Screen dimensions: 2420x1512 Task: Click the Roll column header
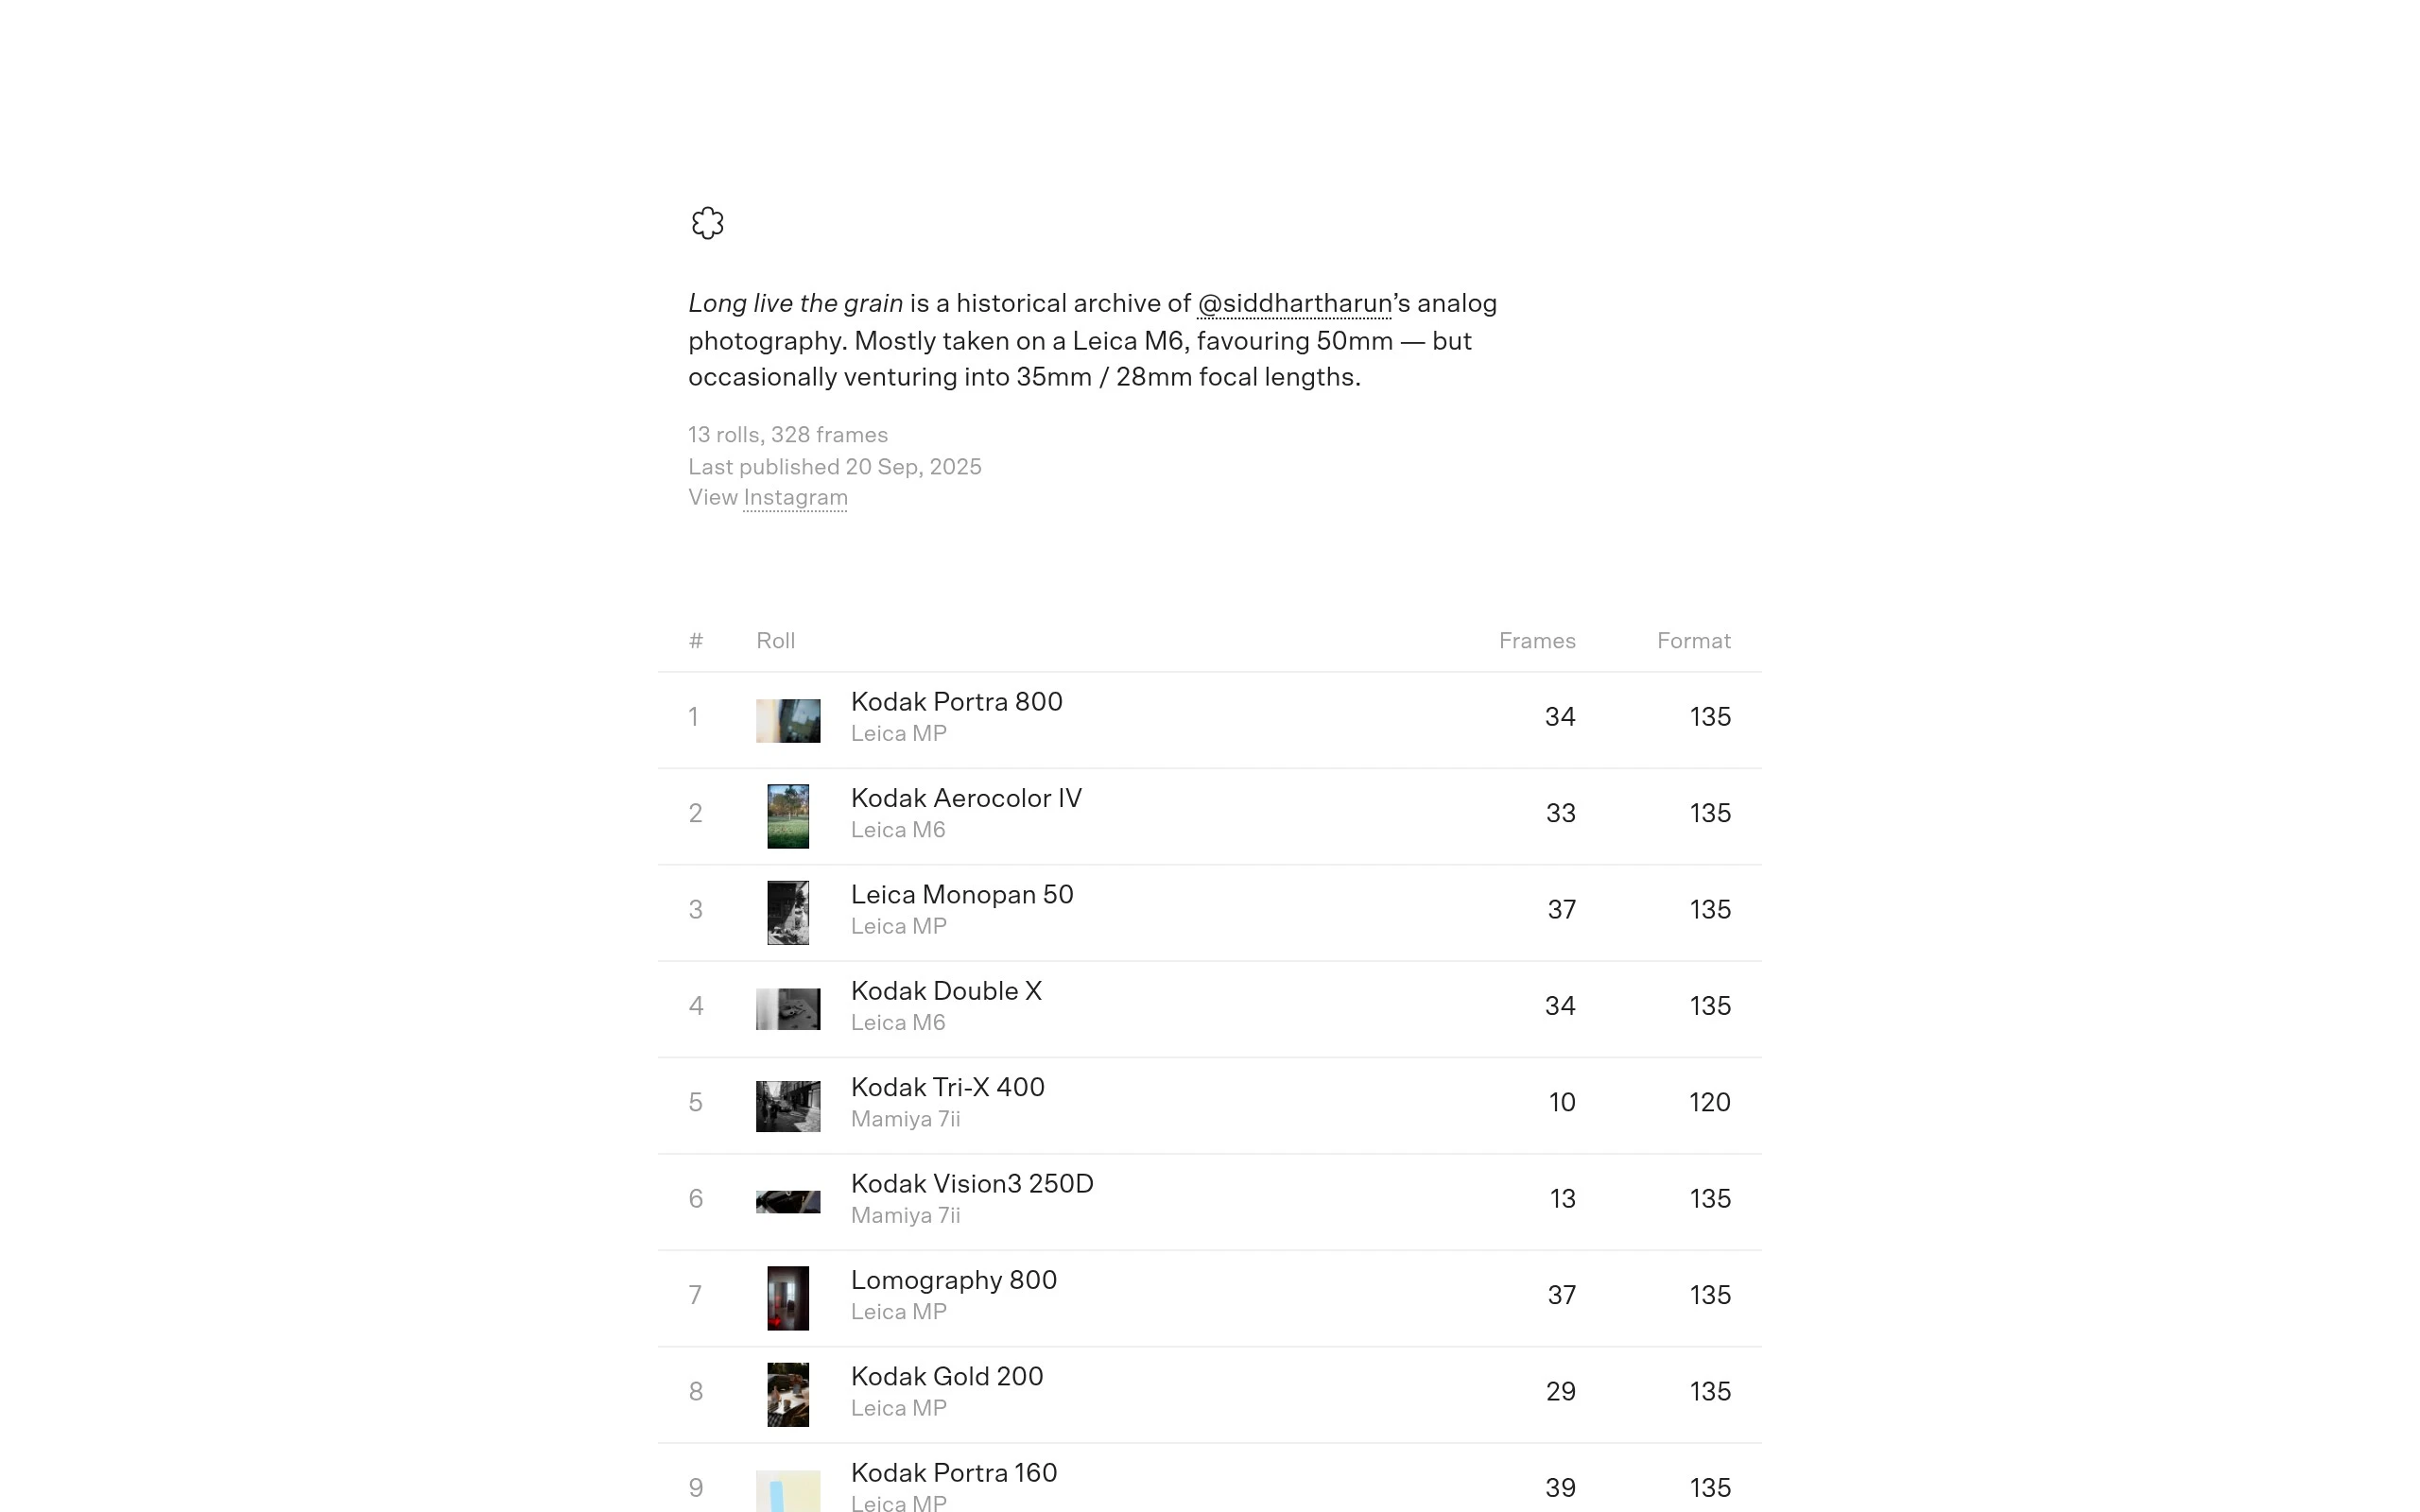click(x=775, y=641)
